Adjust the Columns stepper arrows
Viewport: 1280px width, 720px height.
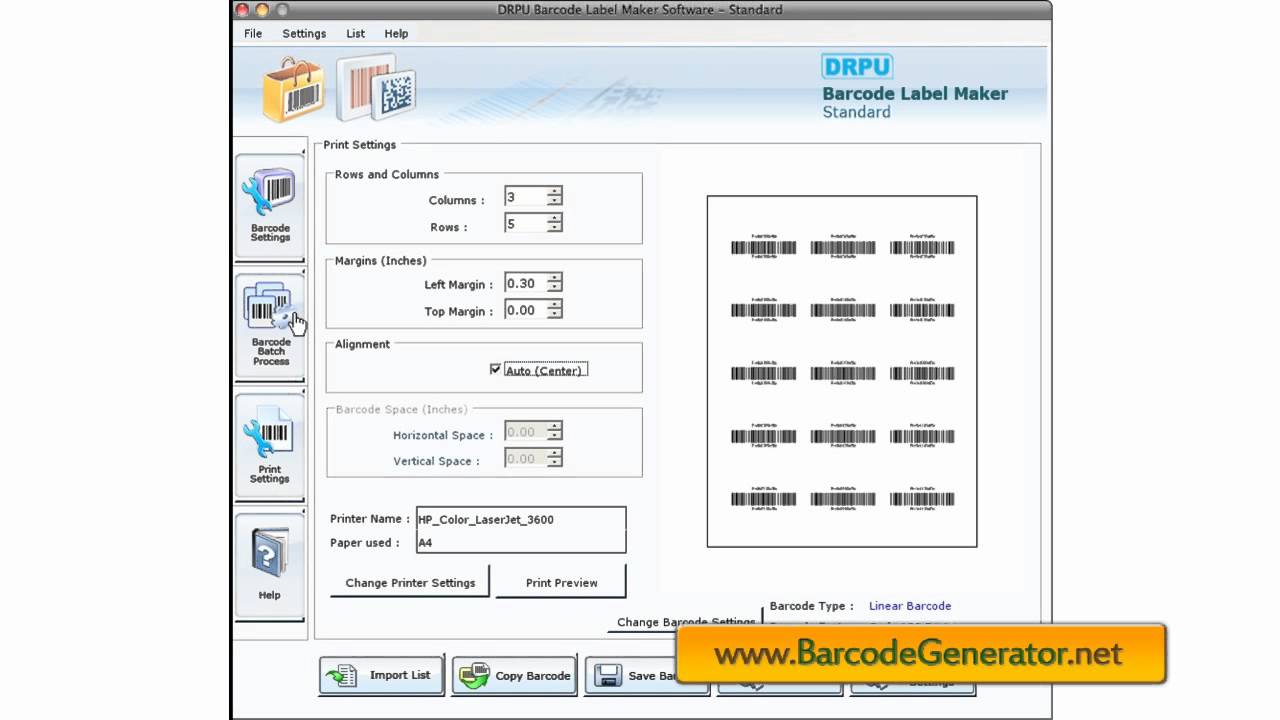click(x=554, y=196)
